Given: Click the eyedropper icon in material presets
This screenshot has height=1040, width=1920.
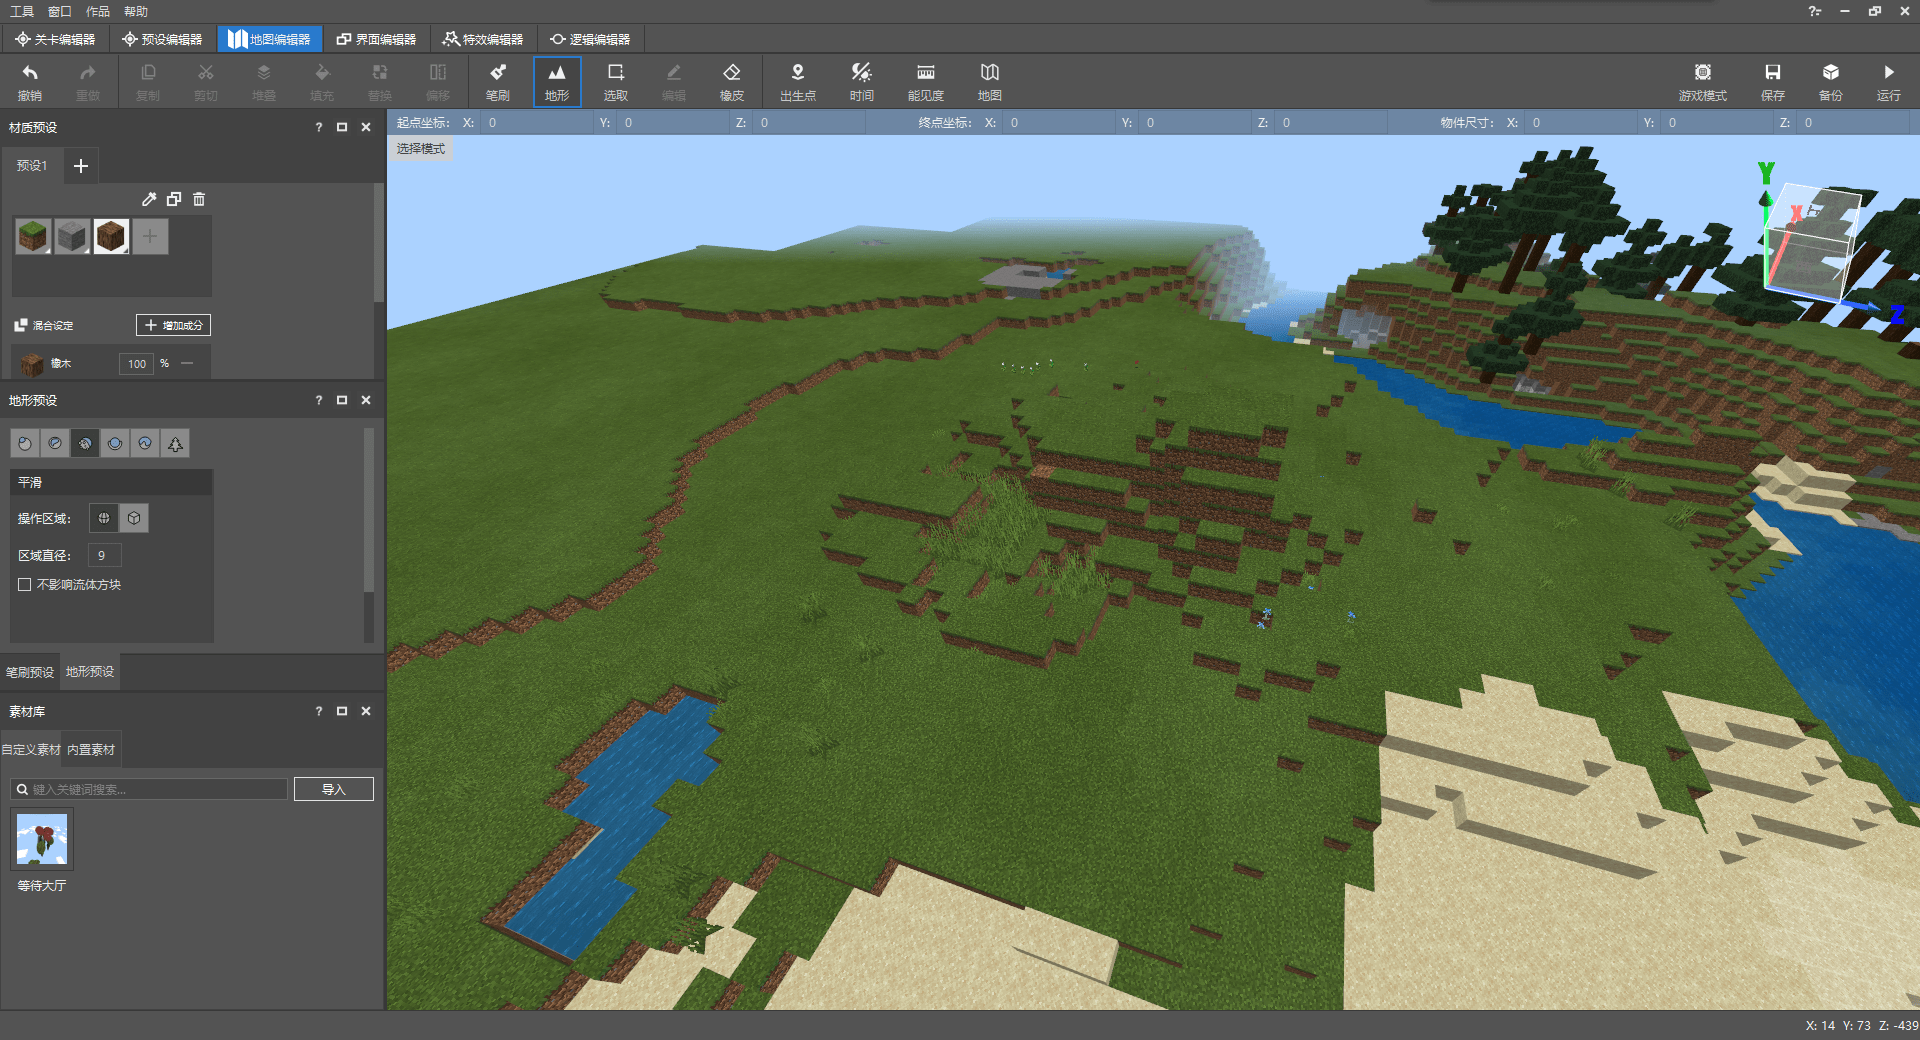Looking at the screenshot, I should pyautogui.click(x=149, y=199).
